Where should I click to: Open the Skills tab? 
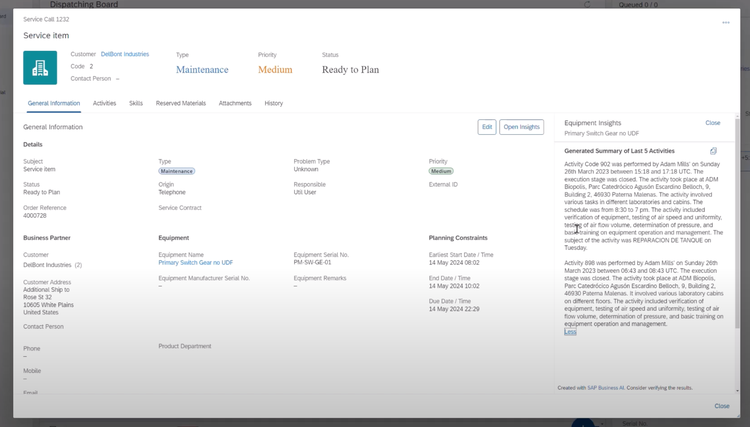tap(136, 103)
